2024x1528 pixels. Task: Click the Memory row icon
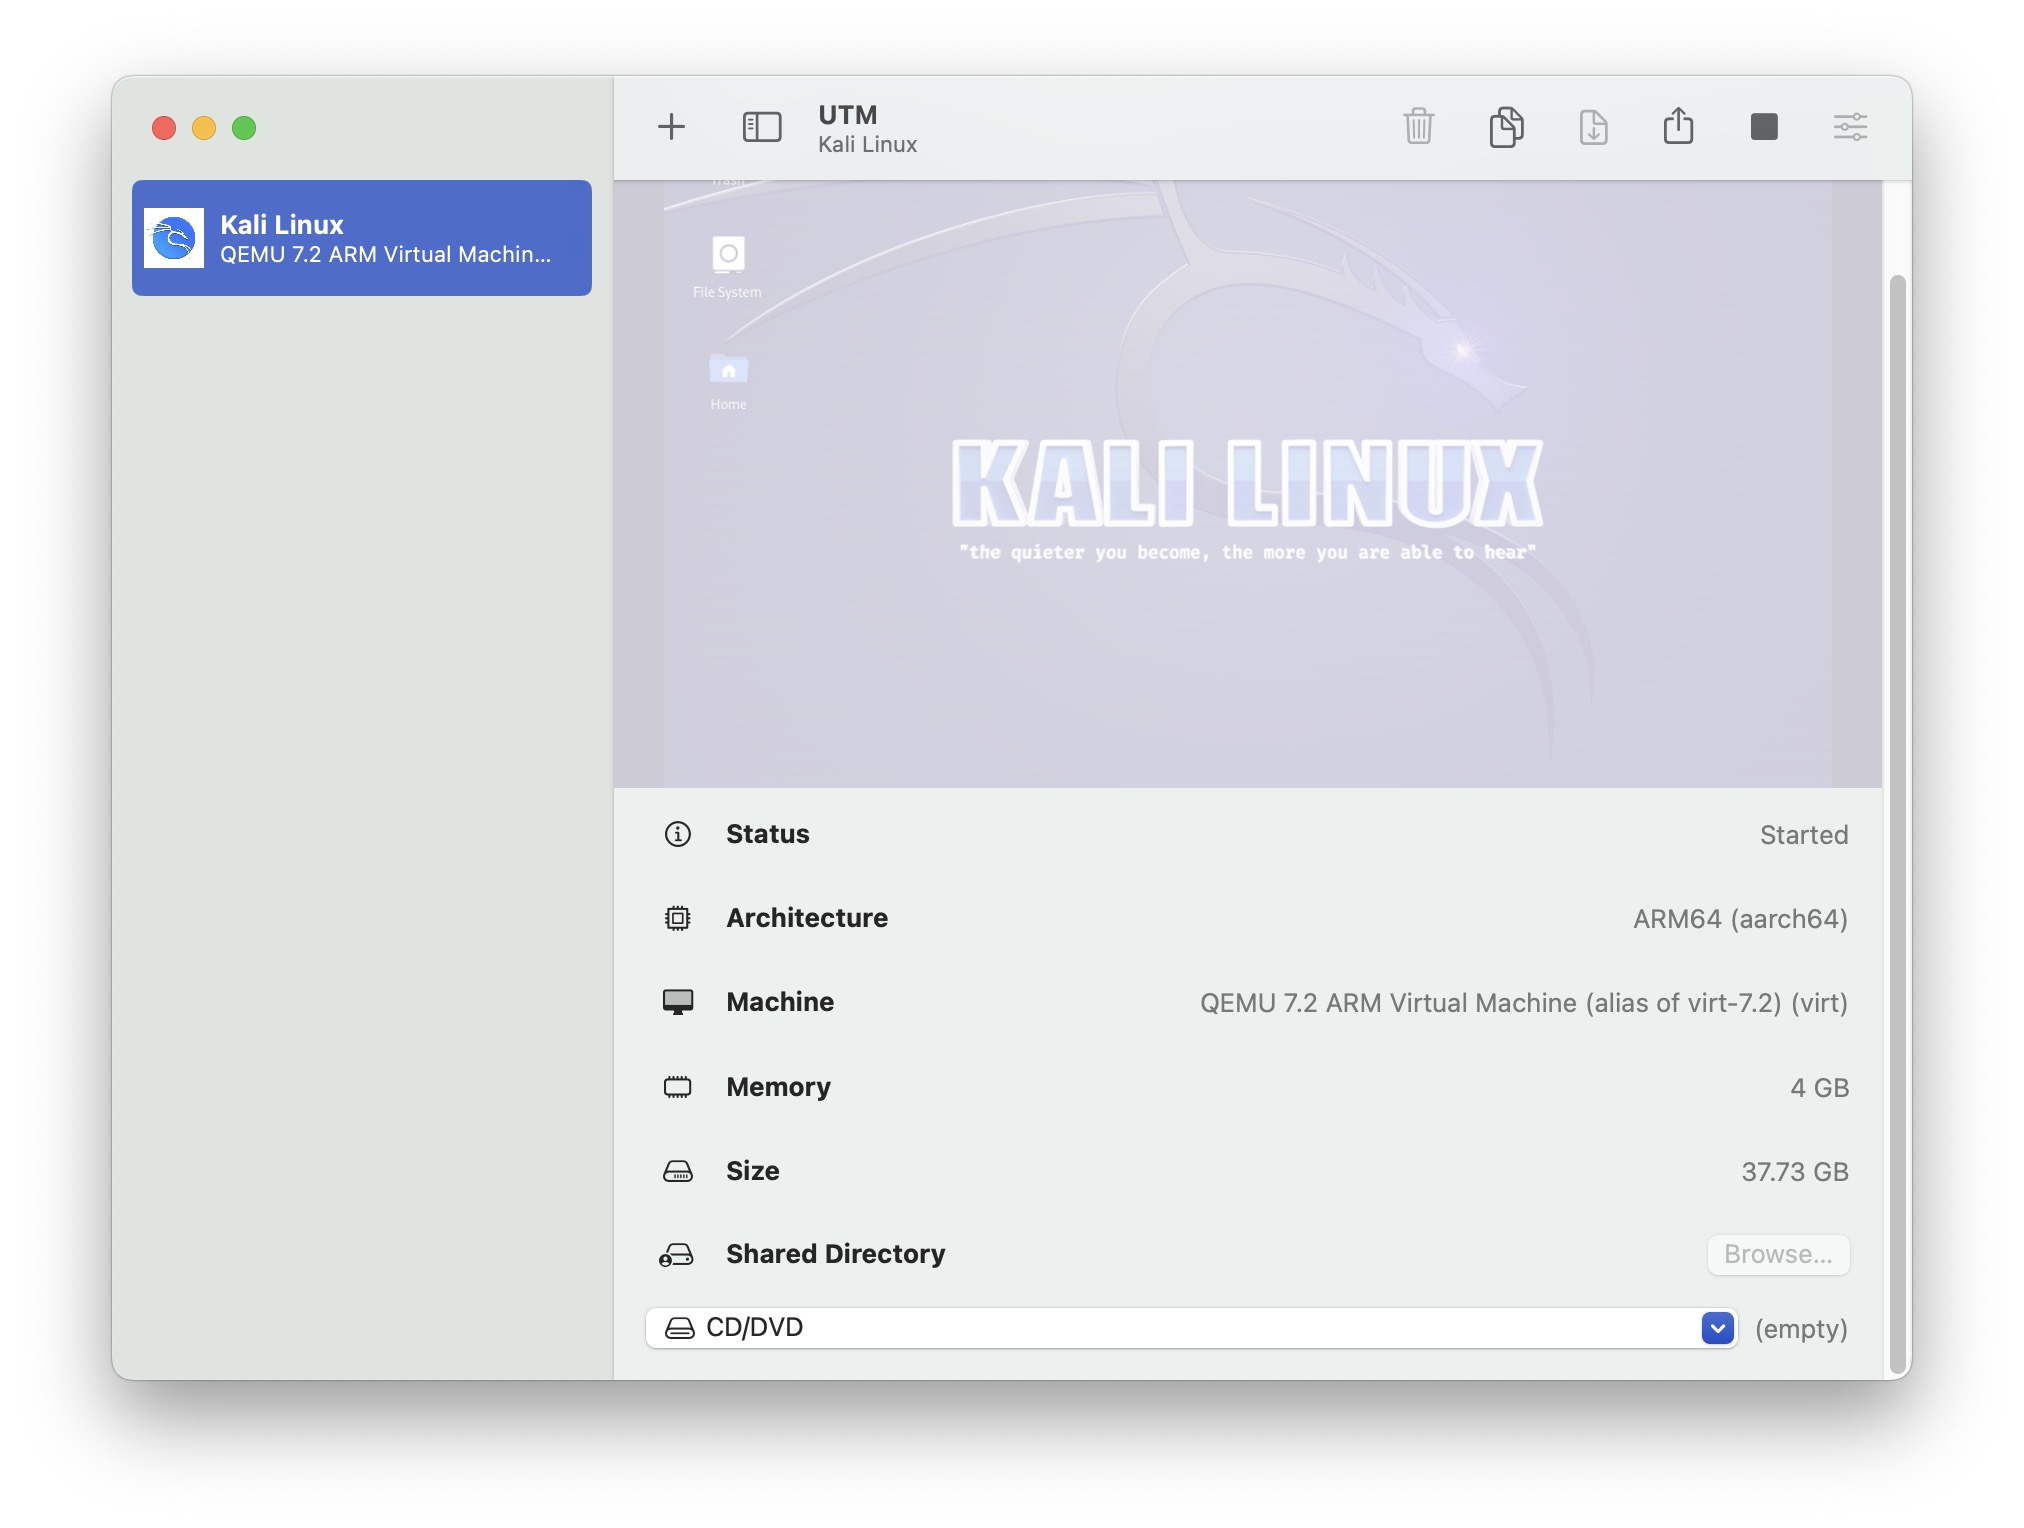click(677, 1087)
